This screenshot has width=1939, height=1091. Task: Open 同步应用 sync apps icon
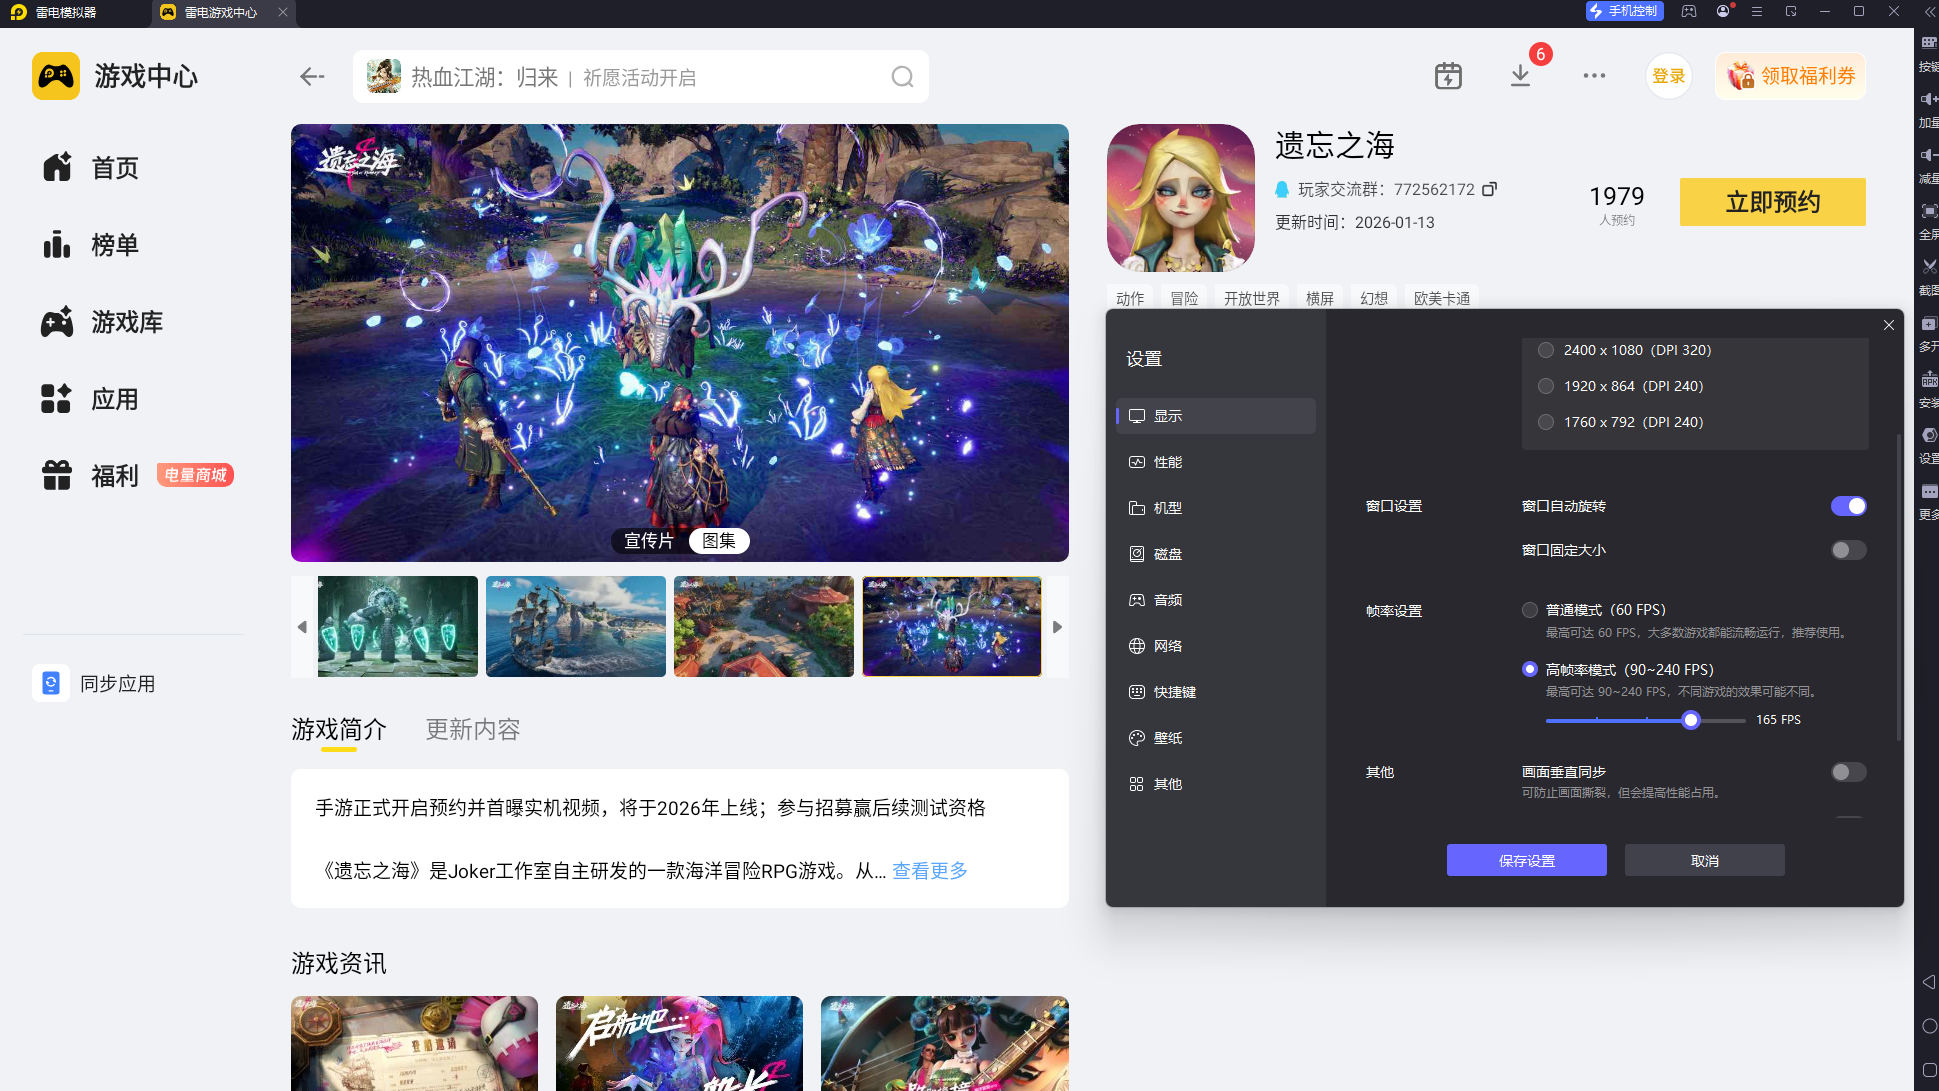pos(51,683)
